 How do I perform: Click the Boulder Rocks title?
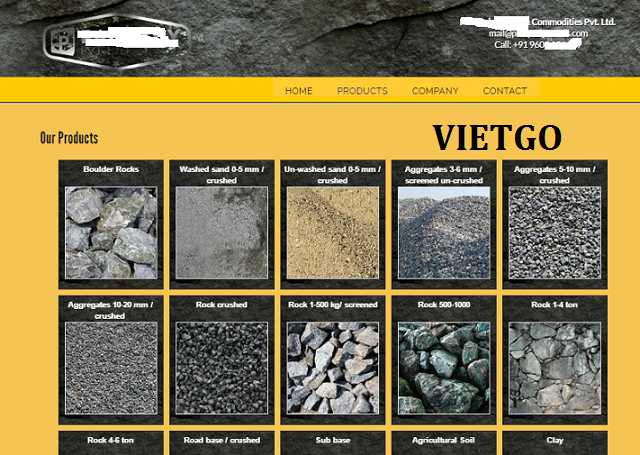[111, 169]
